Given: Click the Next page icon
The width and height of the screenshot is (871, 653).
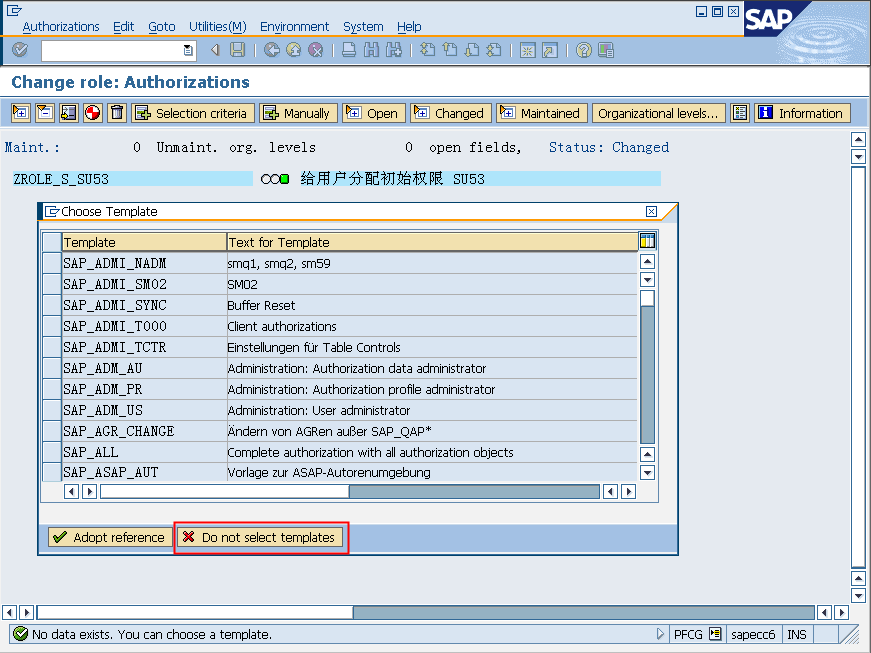Looking at the screenshot, I should pos(472,50).
